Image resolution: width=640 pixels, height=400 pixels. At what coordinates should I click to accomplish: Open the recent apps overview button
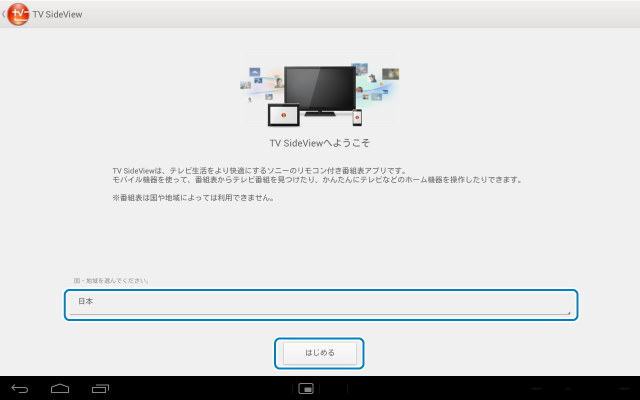(x=100, y=388)
